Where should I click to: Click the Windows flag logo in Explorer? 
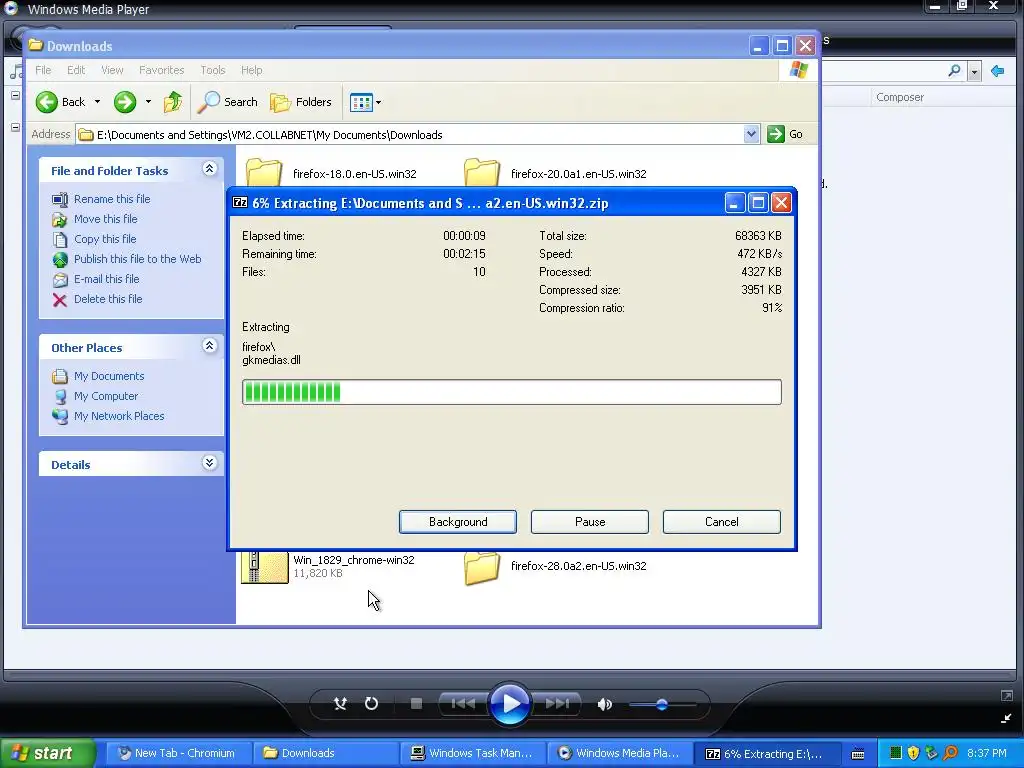(x=799, y=69)
